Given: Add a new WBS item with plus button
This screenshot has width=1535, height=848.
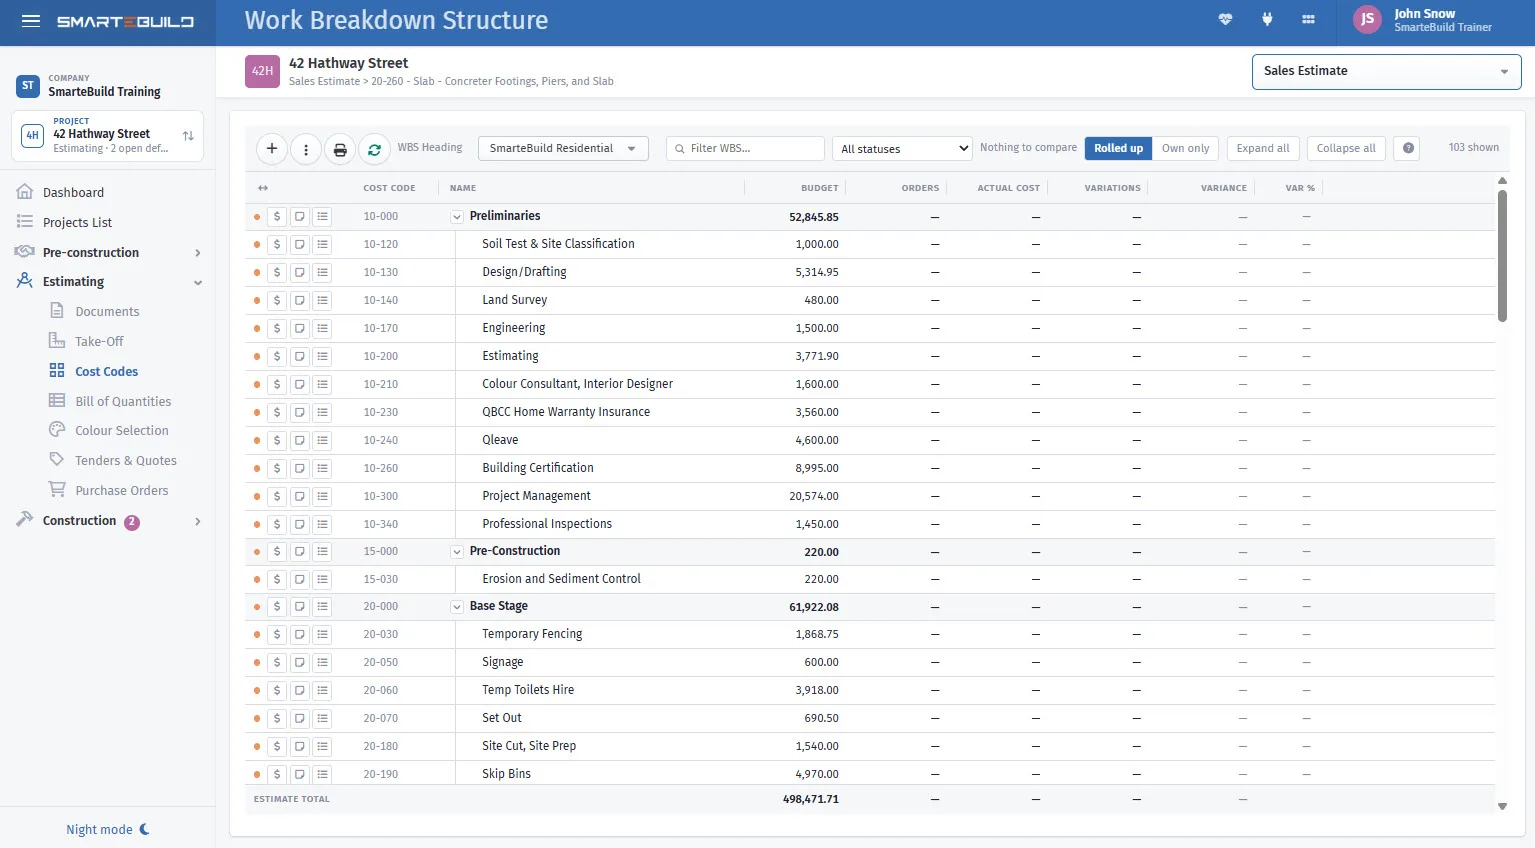Looking at the screenshot, I should click(x=272, y=149).
